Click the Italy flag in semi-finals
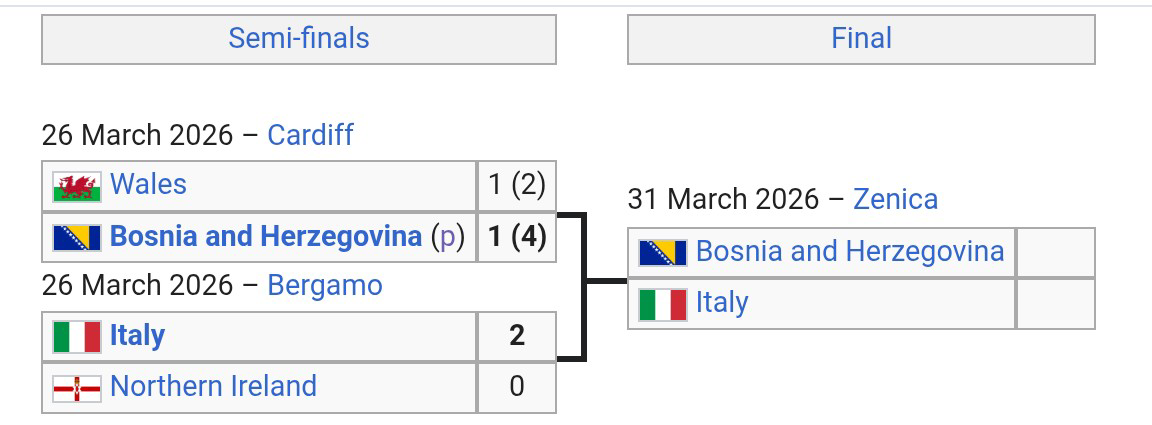The image size is (1152, 425). coord(77,336)
